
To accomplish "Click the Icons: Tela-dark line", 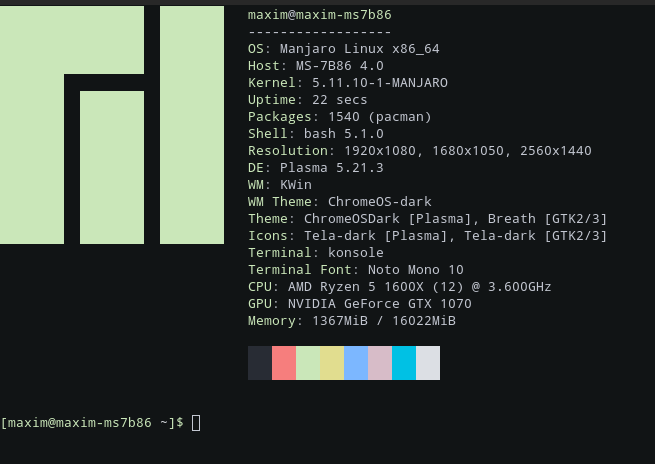I will click(427, 236).
